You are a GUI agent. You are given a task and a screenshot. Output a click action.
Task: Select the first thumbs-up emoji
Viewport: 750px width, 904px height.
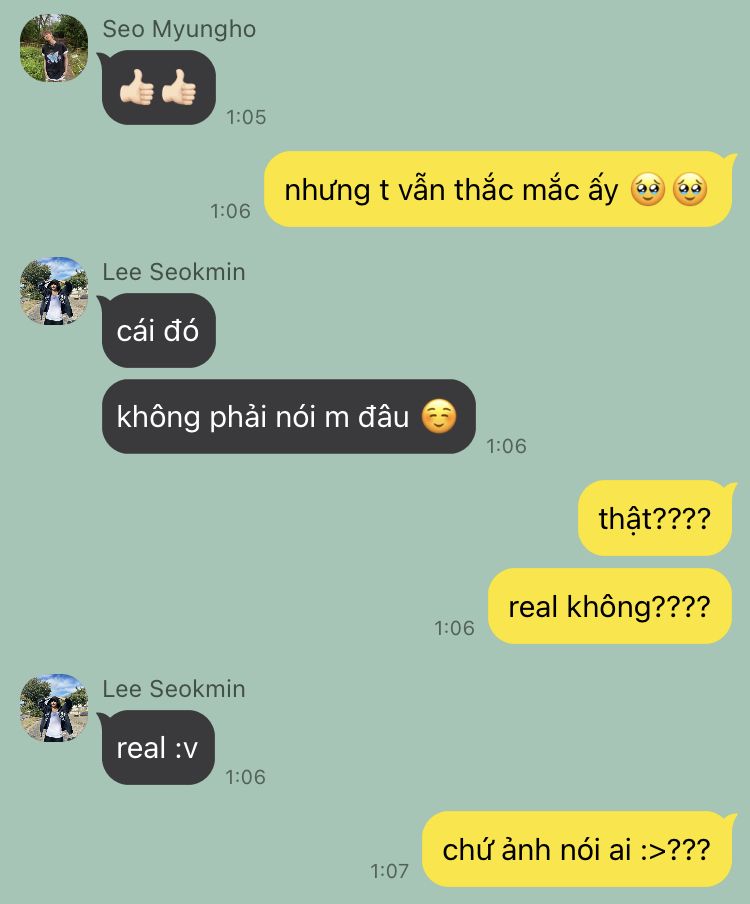click(136, 88)
